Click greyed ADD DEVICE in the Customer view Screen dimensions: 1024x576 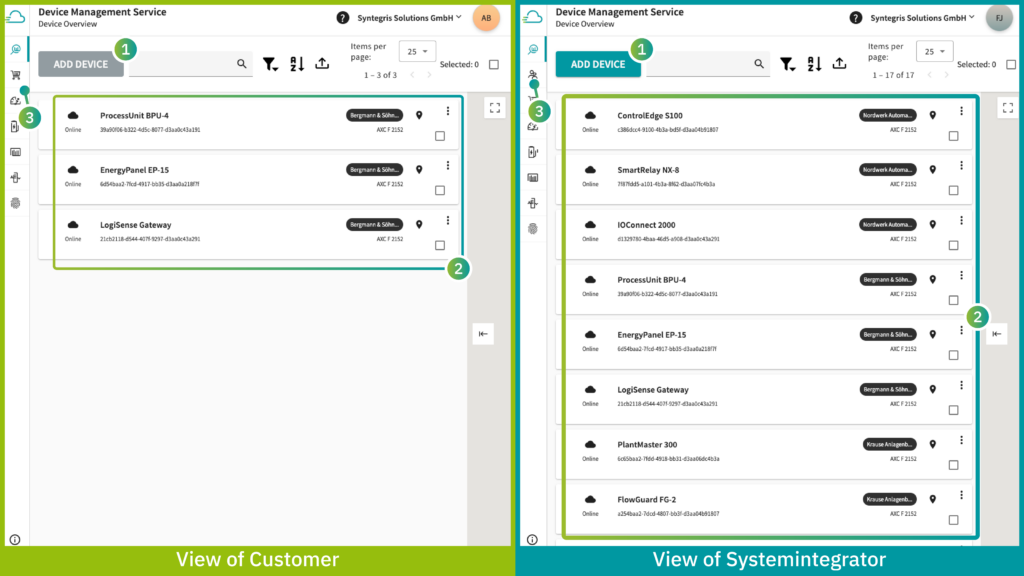tap(80, 64)
